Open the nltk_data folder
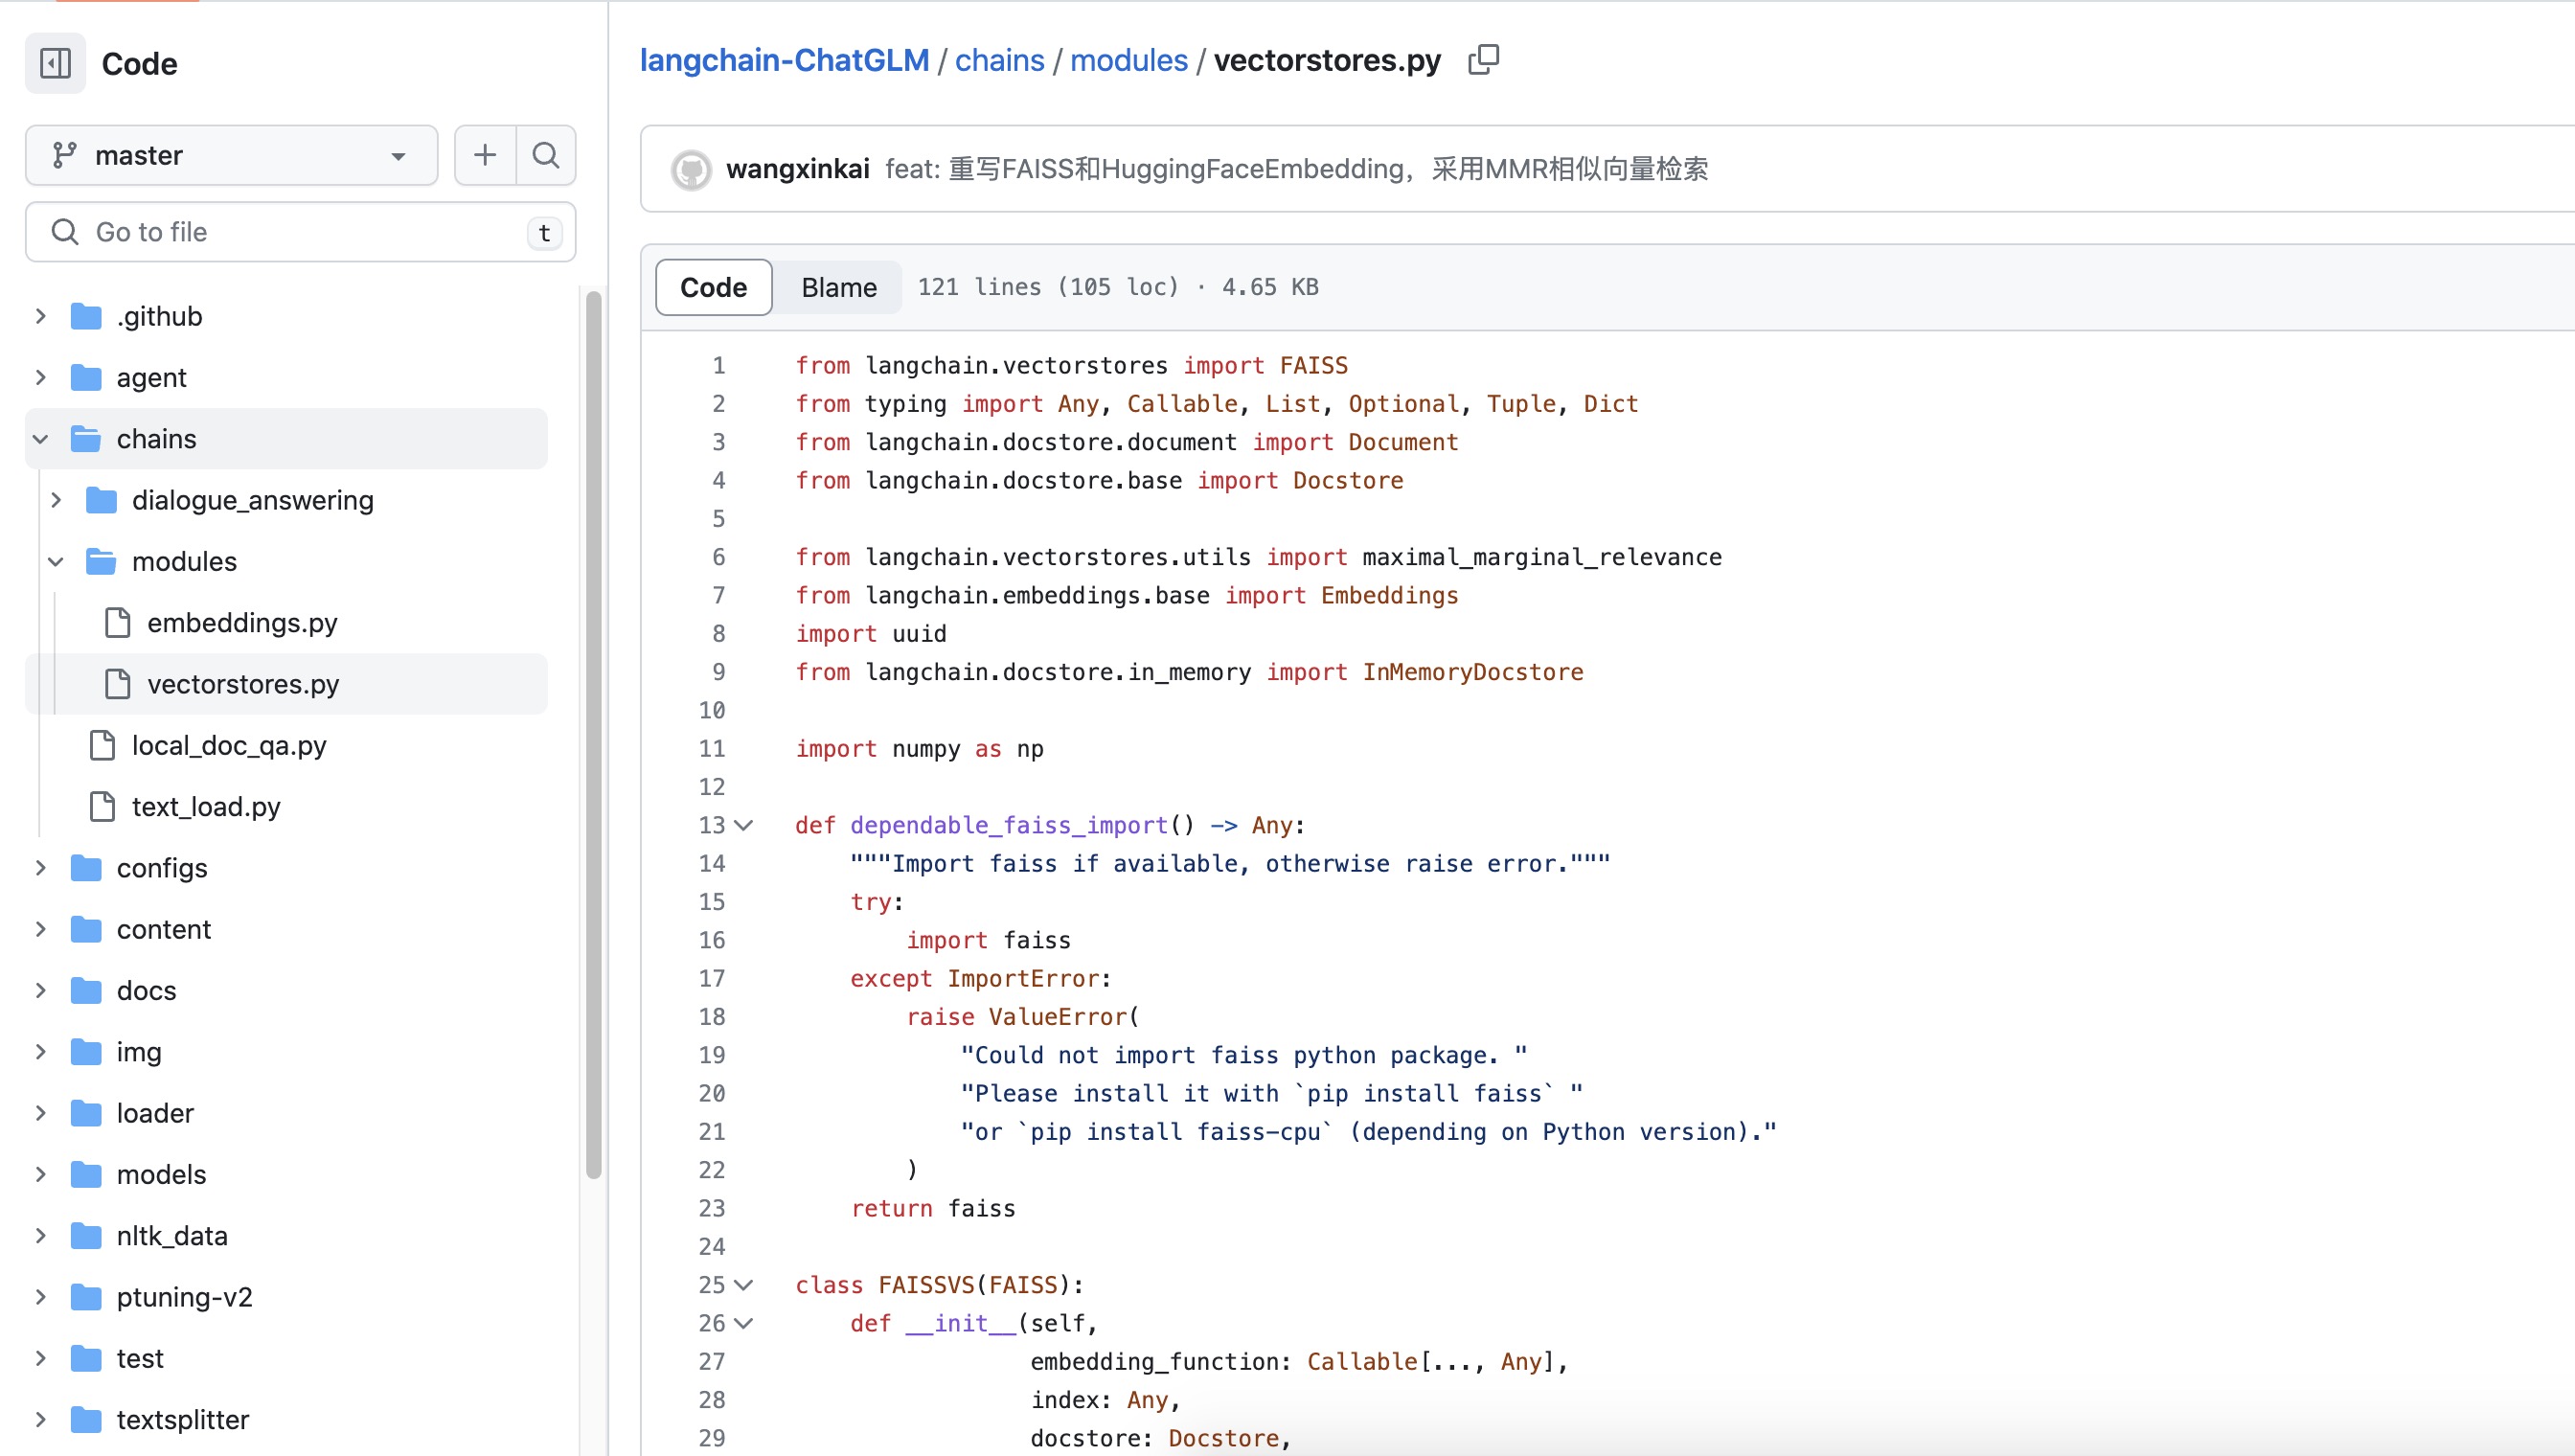The image size is (2575, 1456). (x=172, y=1236)
